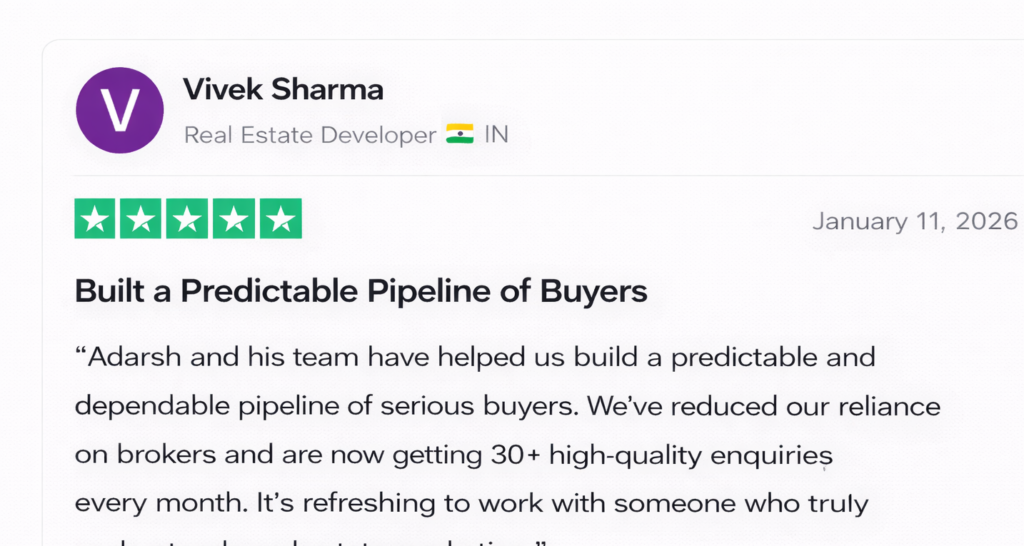
Task: Click the 30+ high-quality enquiries text
Action: 658,454
